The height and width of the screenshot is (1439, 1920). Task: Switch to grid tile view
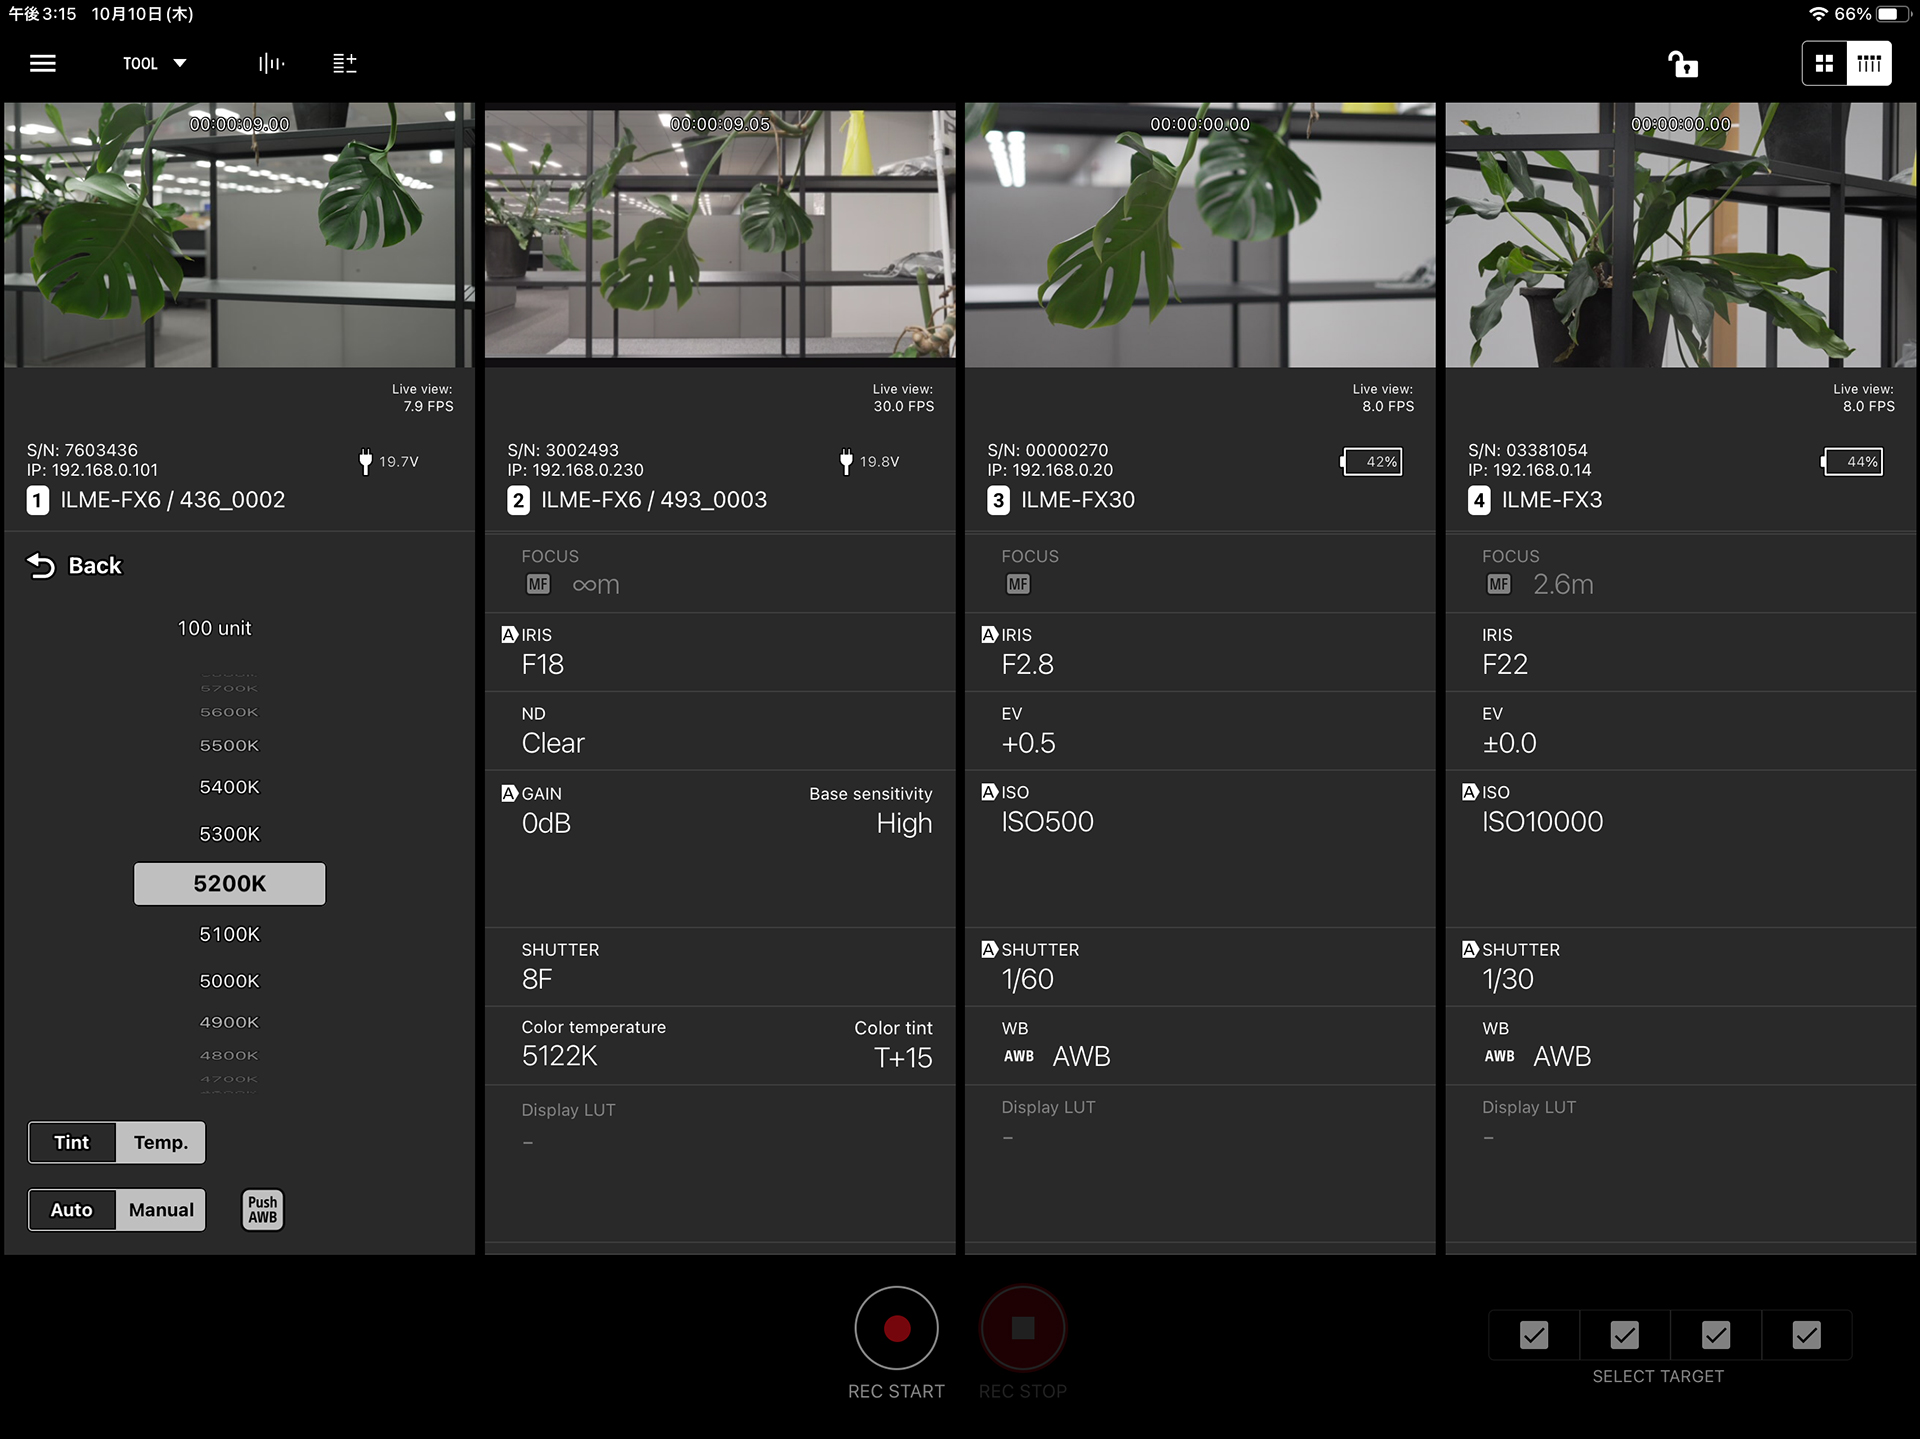1824,63
